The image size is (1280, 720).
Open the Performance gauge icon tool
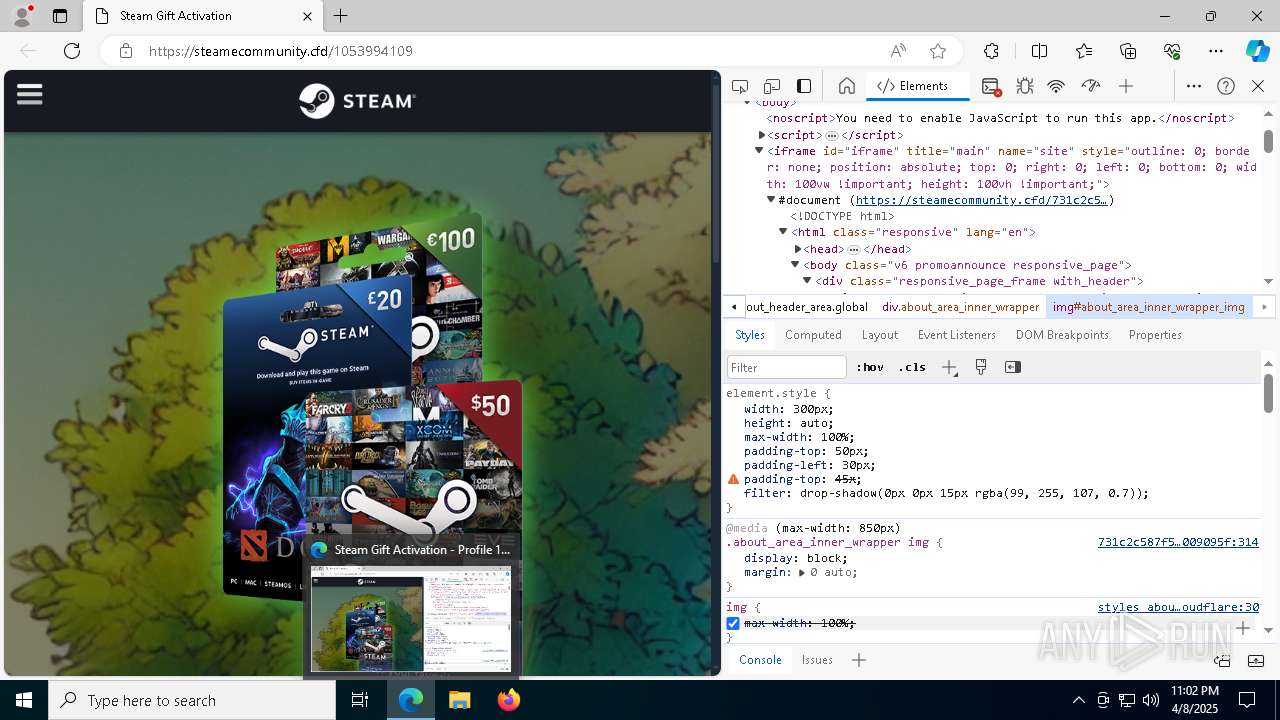point(1091,86)
